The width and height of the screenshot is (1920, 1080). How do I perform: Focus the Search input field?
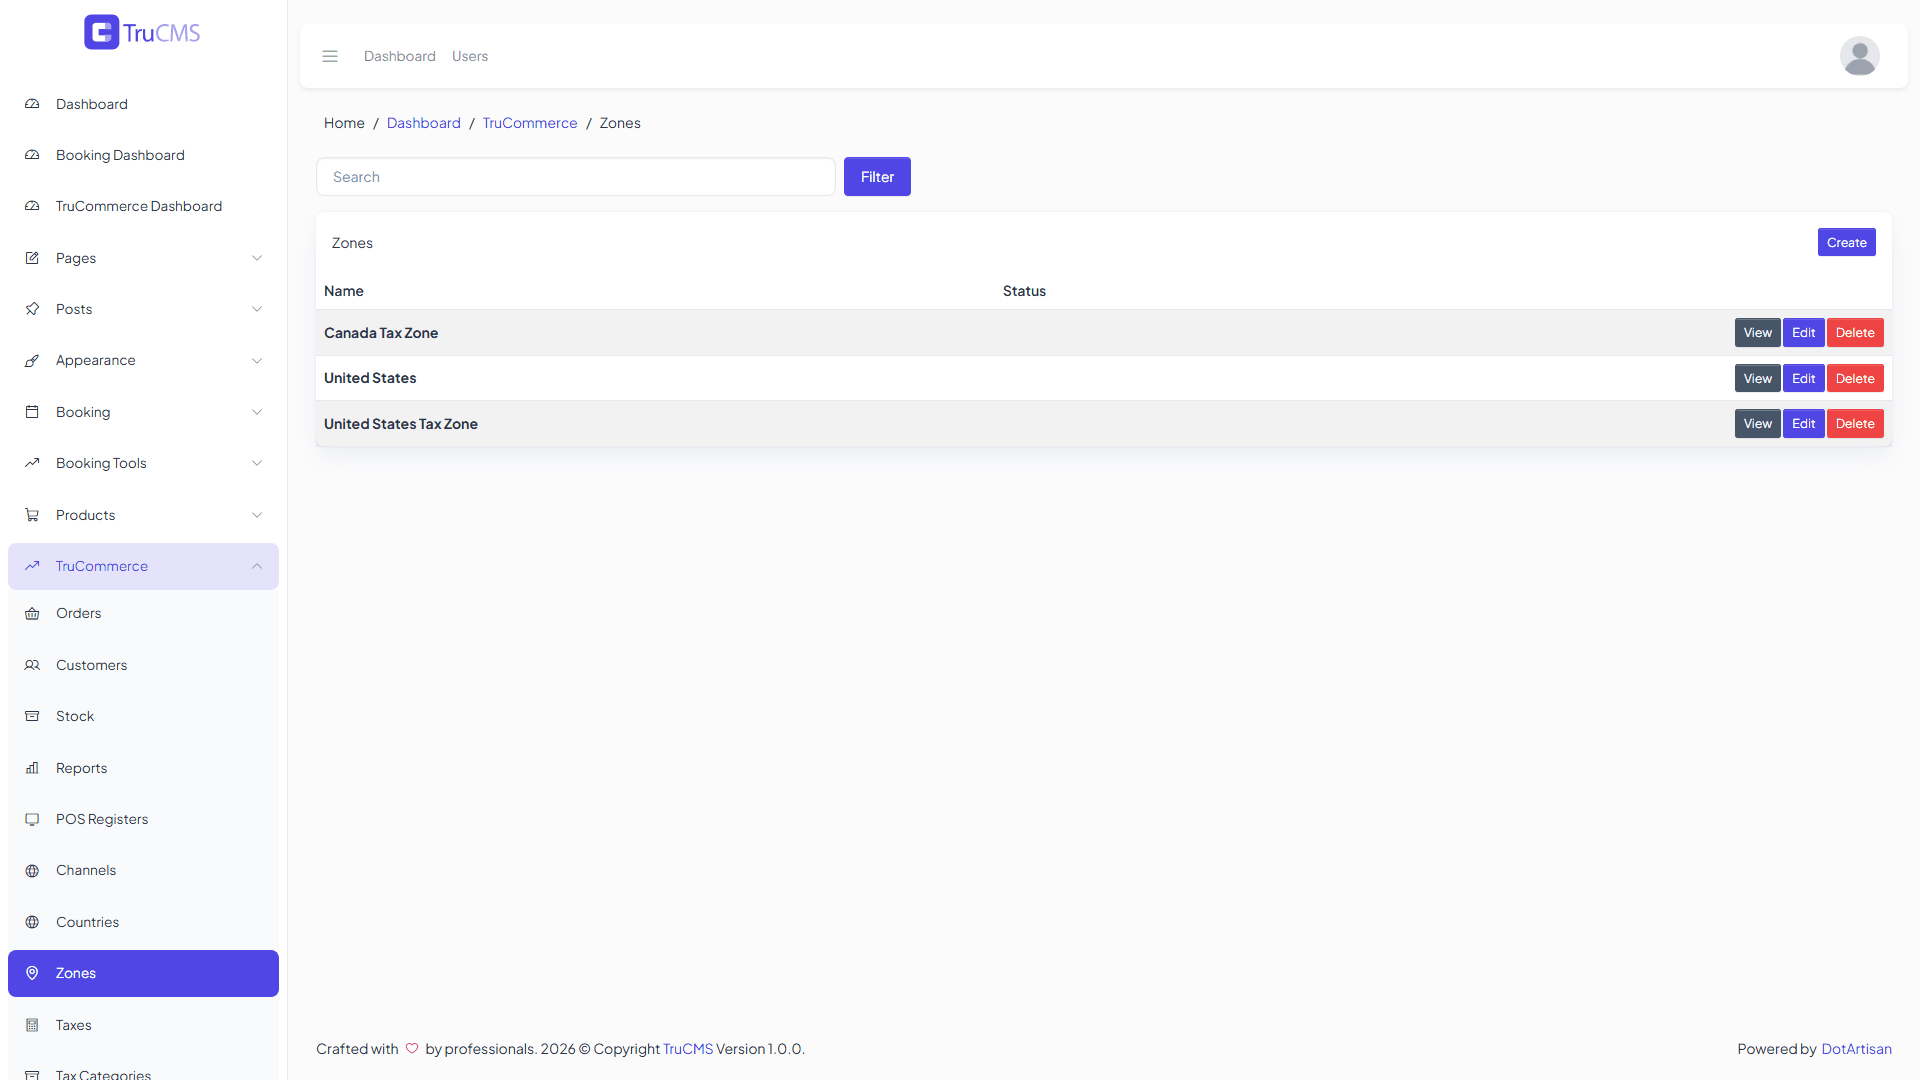pyautogui.click(x=576, y=177)
